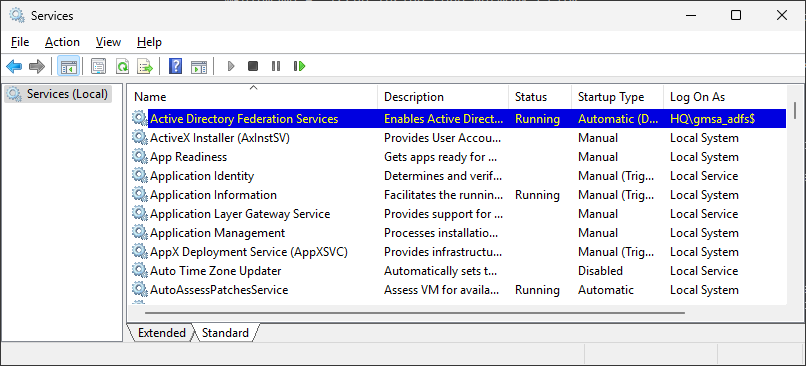Viewport: 806px width, 366px height.
Task: Click the Start Service play icon
Action: pyautogui.click(x=231, y=66)
